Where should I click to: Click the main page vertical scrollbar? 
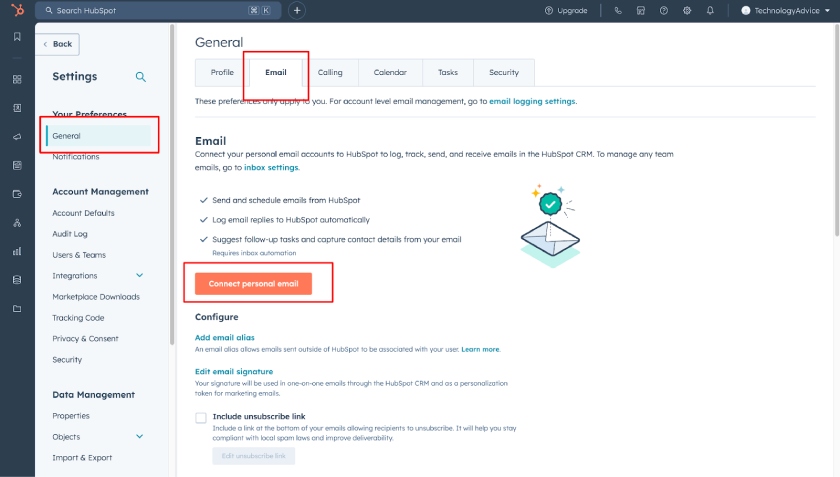pyautogui.click(x=837, y=130)
